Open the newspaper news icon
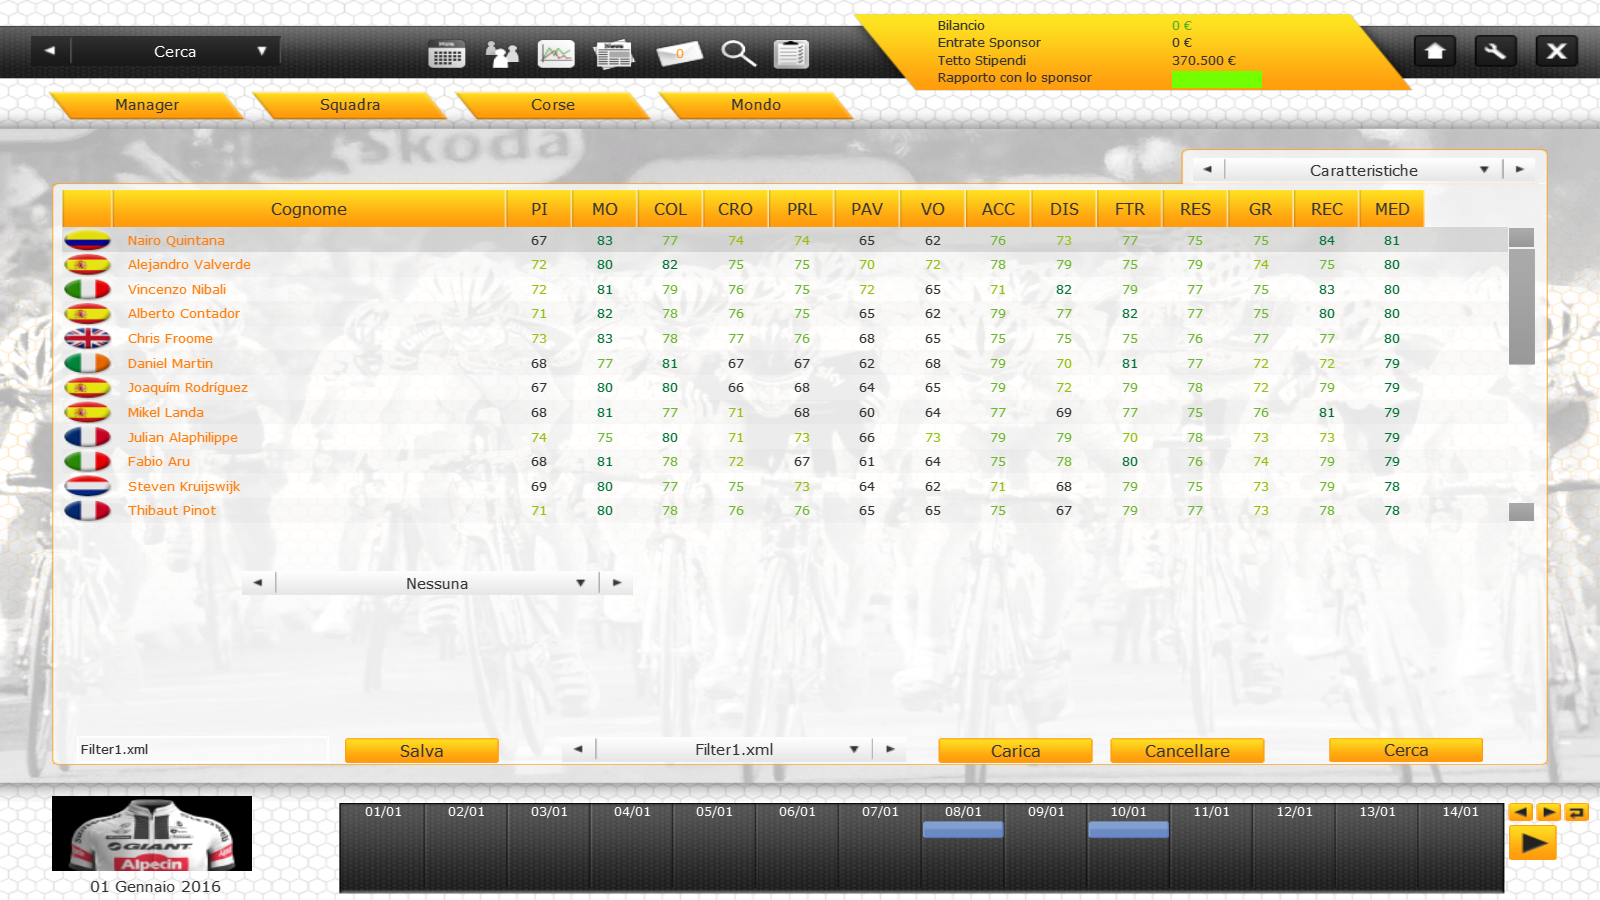Image resolution: width=1600 pixels, height=900 pixels. tap(613, 54)
